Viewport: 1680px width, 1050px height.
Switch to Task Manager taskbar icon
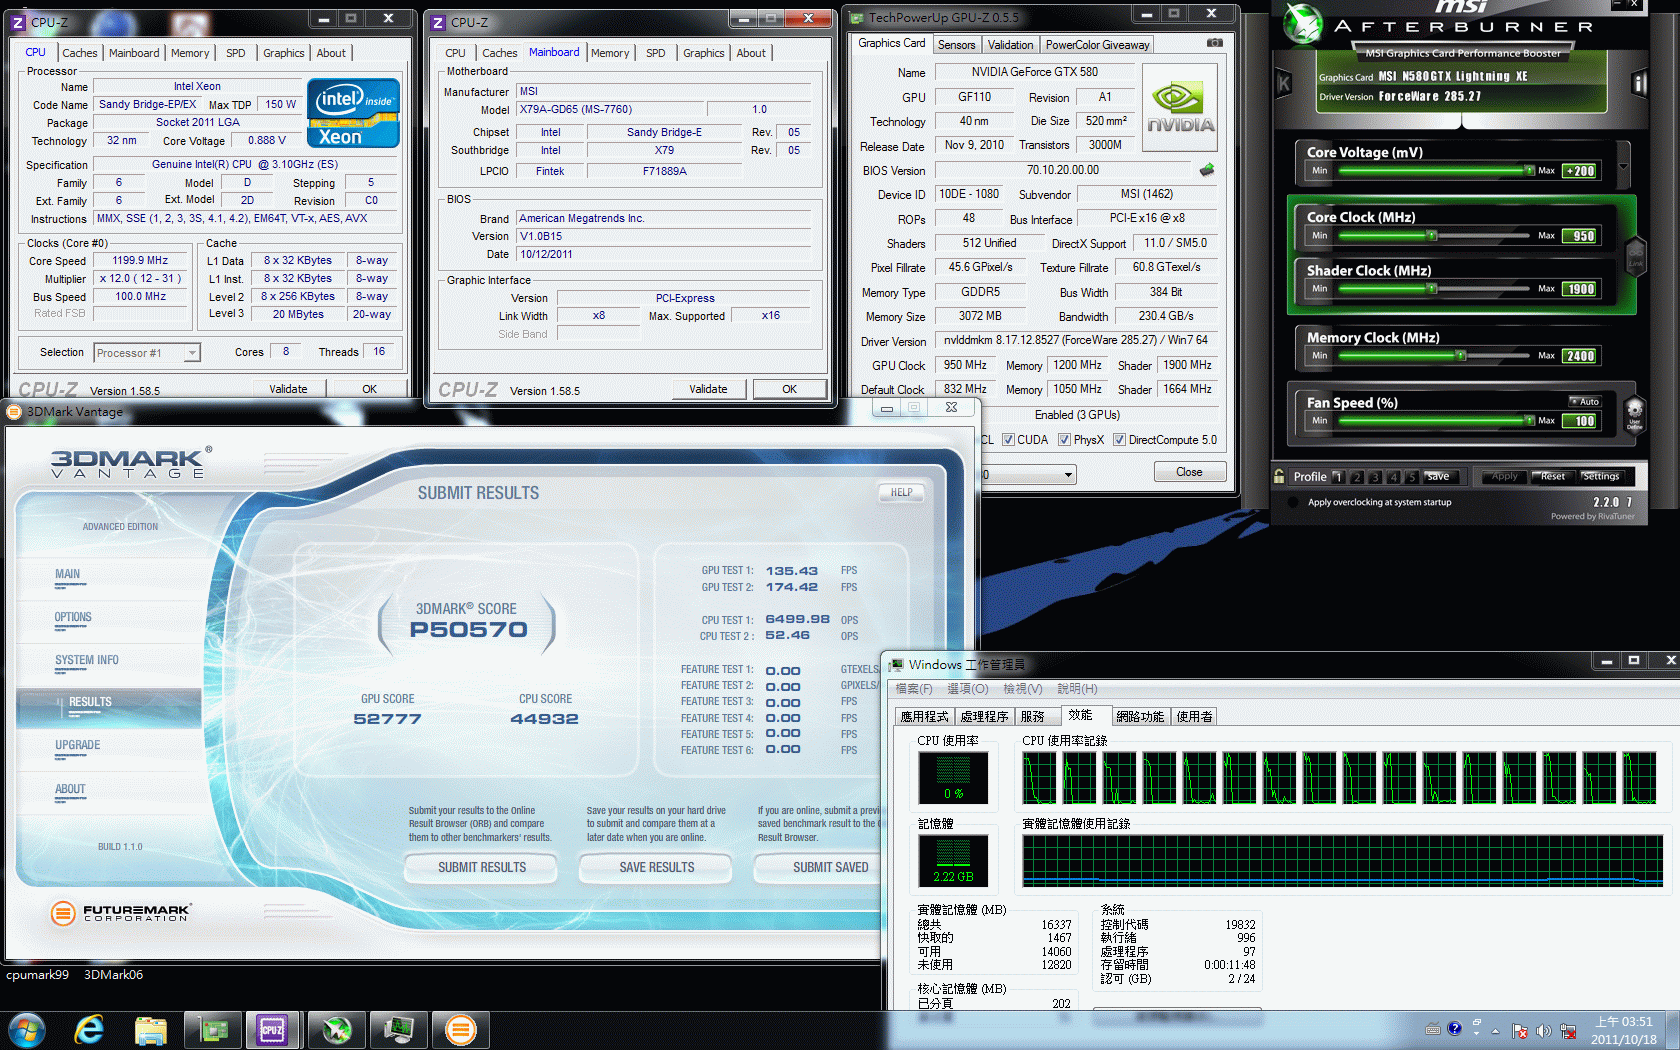[x=399, y=1029]
